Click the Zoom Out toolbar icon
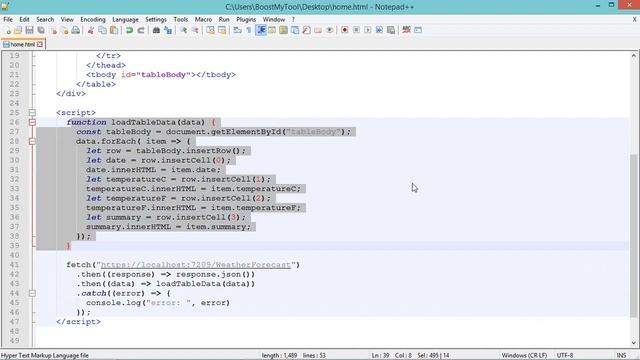Viewport: 640px width, 360px height. click(x=195, y=30)
